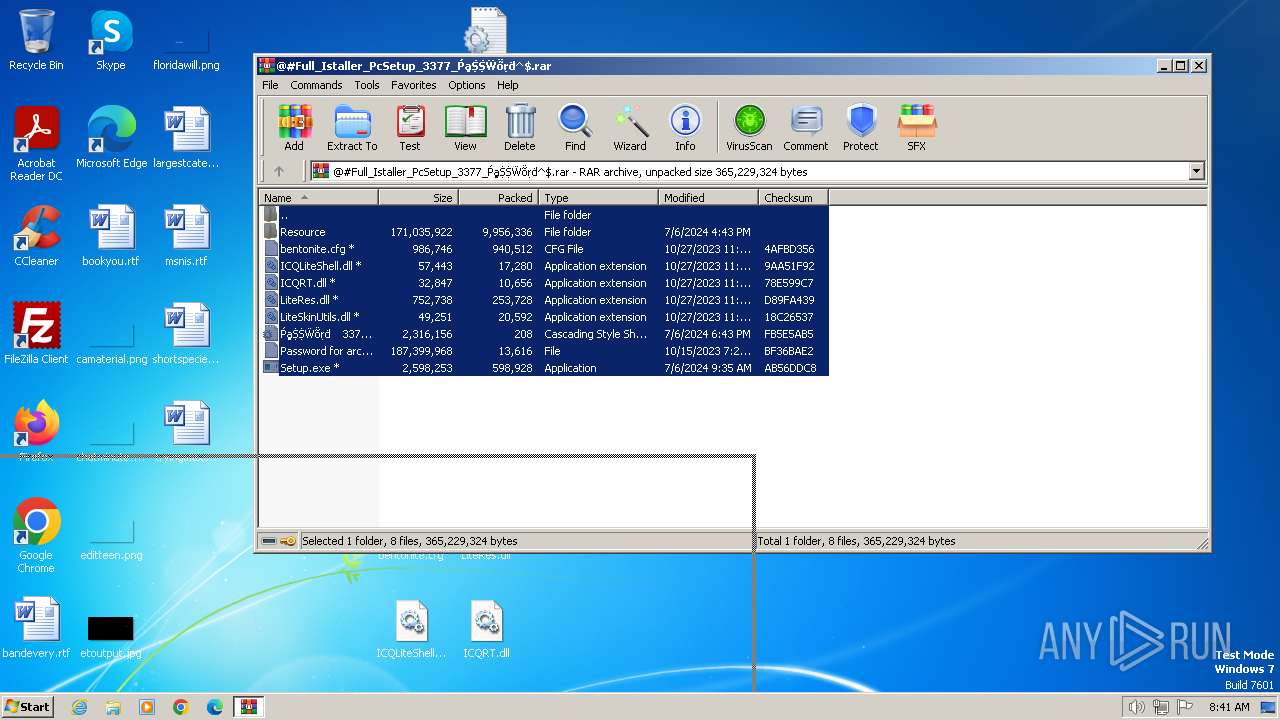Select the parent folder '..' row

tap(545, 215)
